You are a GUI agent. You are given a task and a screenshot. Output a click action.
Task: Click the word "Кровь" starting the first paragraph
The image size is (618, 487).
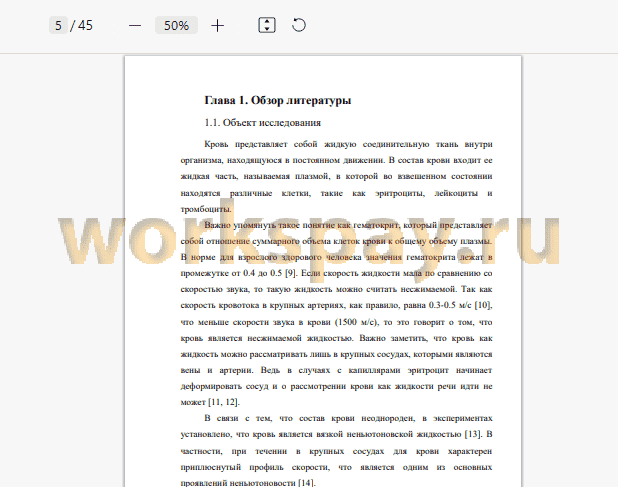pyautogui.click(x=216, y=144)
